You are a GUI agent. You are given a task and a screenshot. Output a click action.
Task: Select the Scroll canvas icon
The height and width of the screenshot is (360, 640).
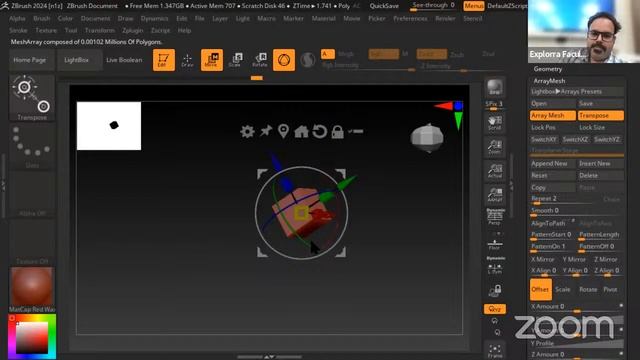click(495, 122)
